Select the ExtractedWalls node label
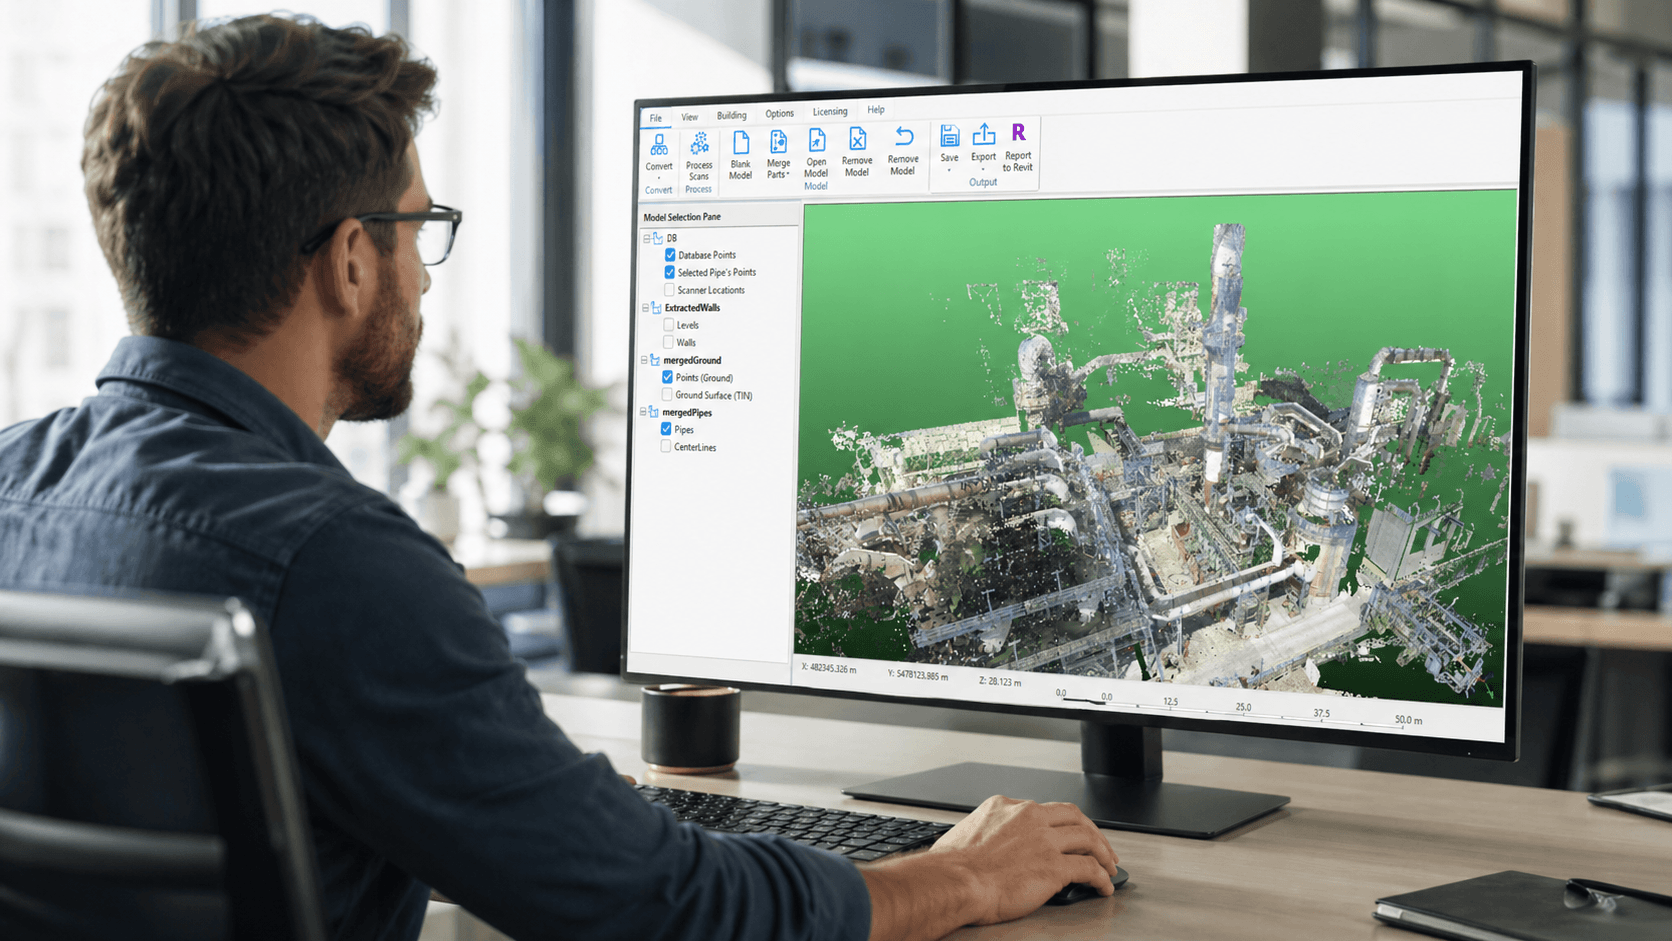This screenshot has height=941, width=1672. (x=692, y=308)
